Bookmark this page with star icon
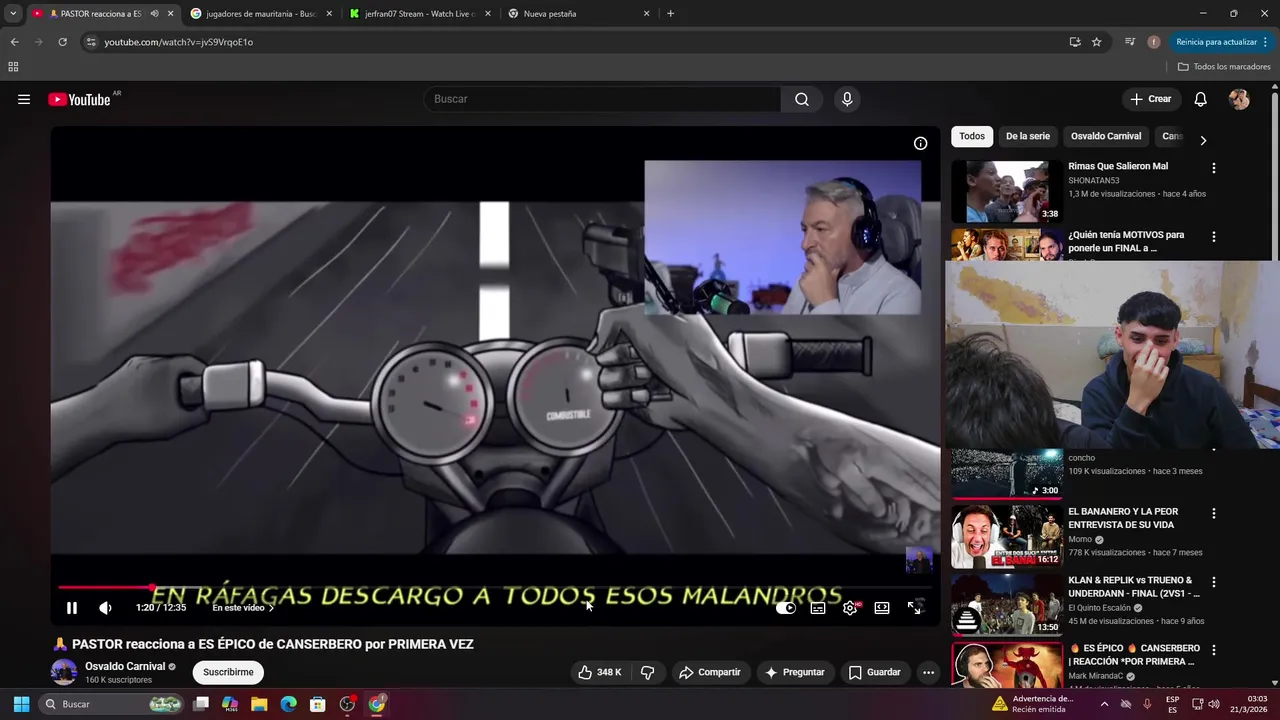The height and width of the screenshot is (720, 1280). point(1097,42)
